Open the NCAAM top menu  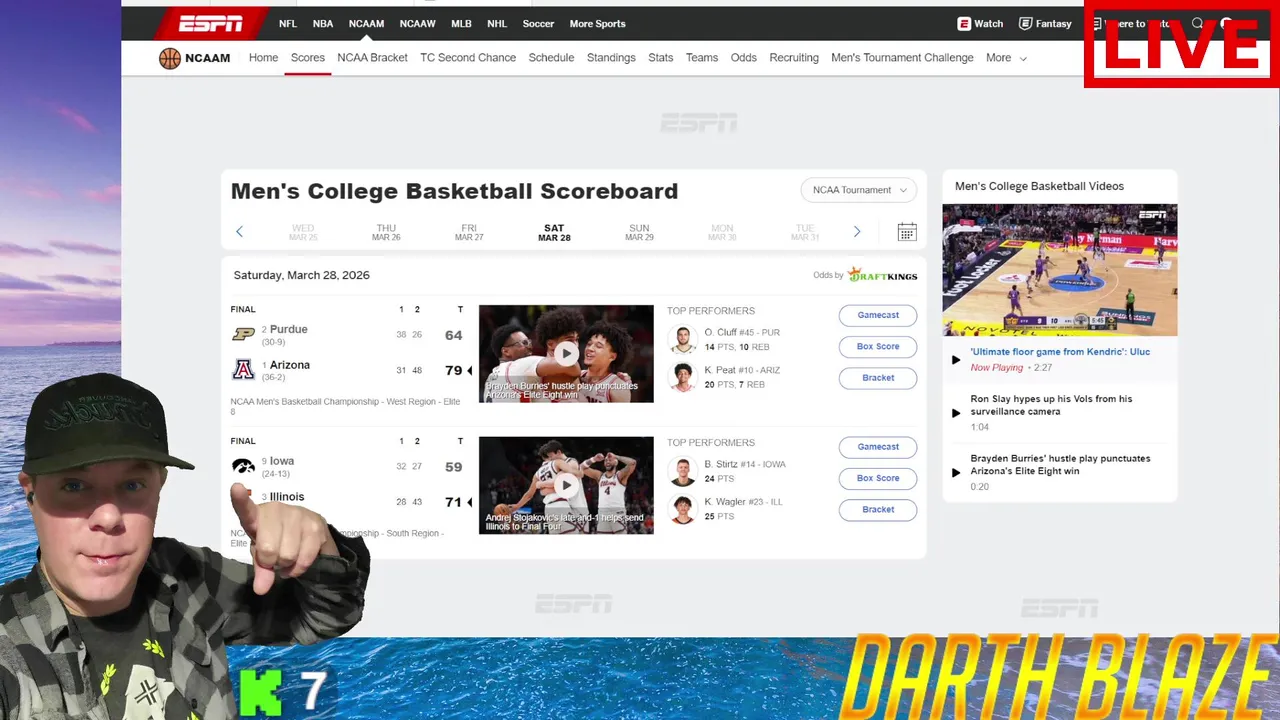click(x=366, y=24)
